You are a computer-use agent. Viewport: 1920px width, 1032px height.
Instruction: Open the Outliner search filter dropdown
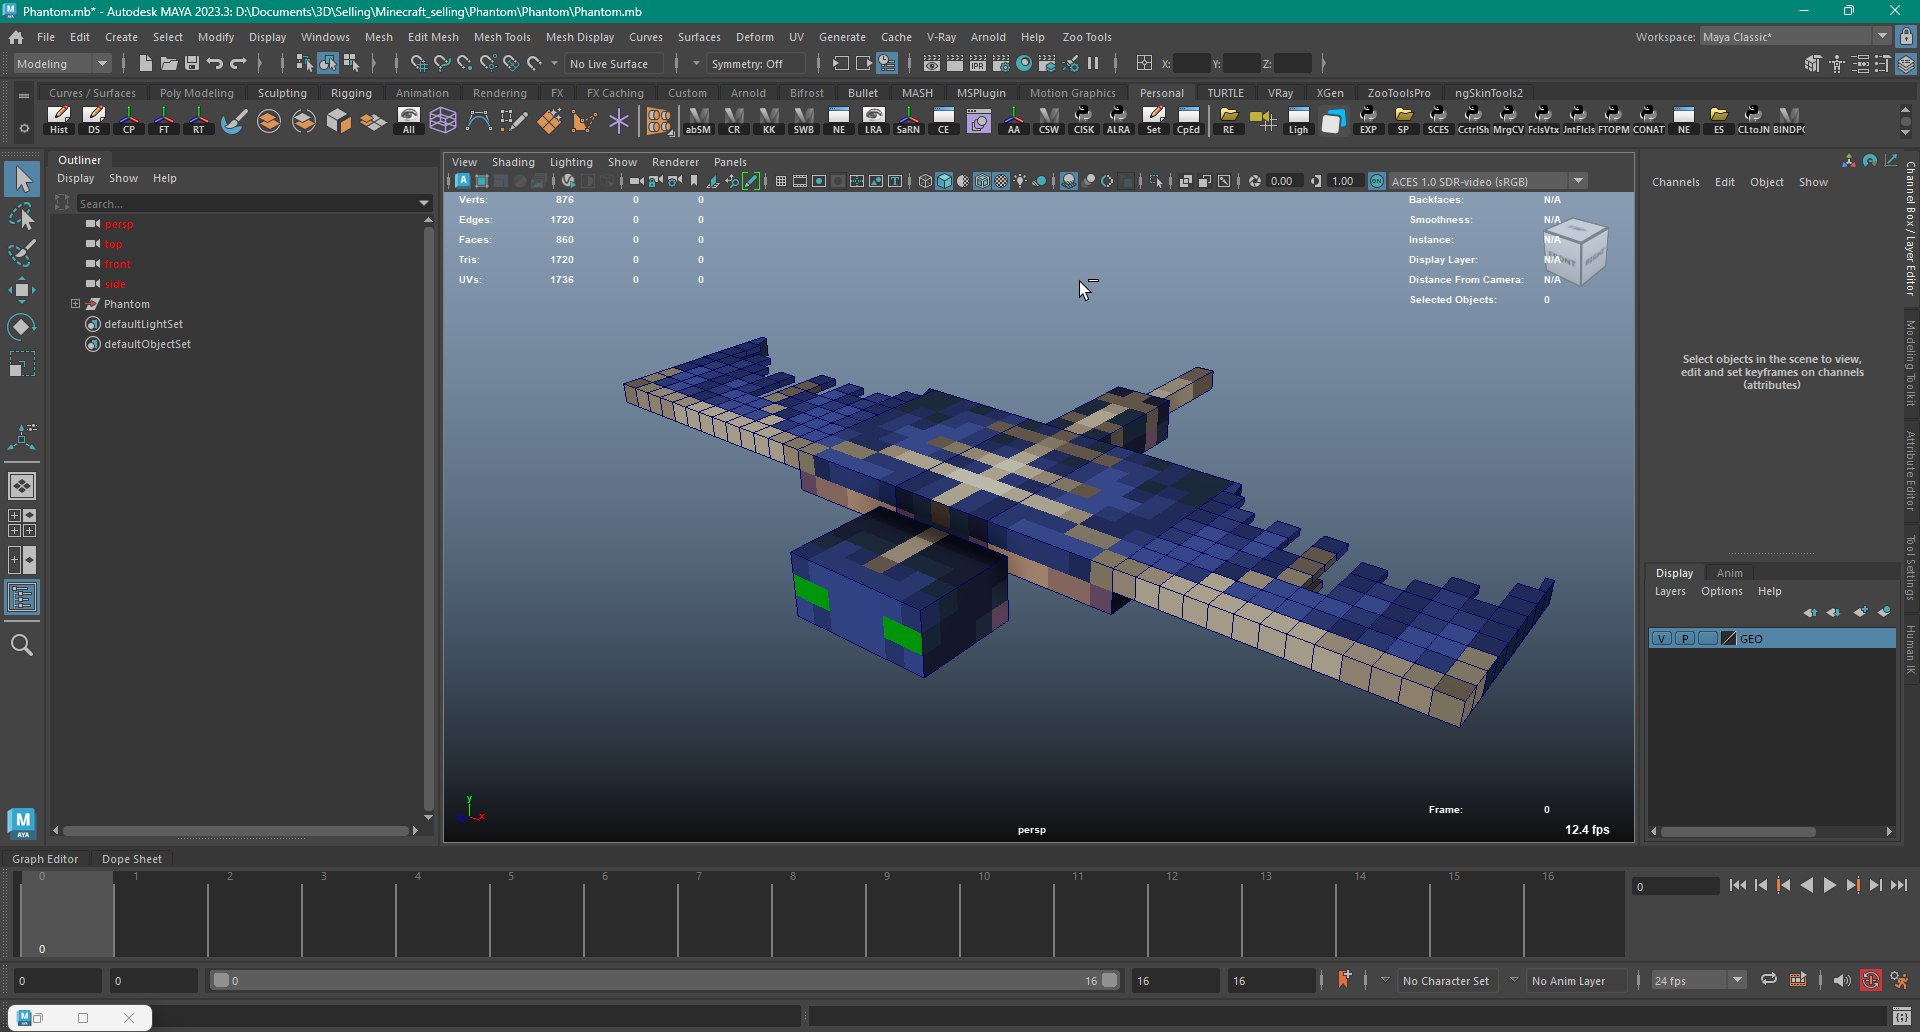point(424,203)
